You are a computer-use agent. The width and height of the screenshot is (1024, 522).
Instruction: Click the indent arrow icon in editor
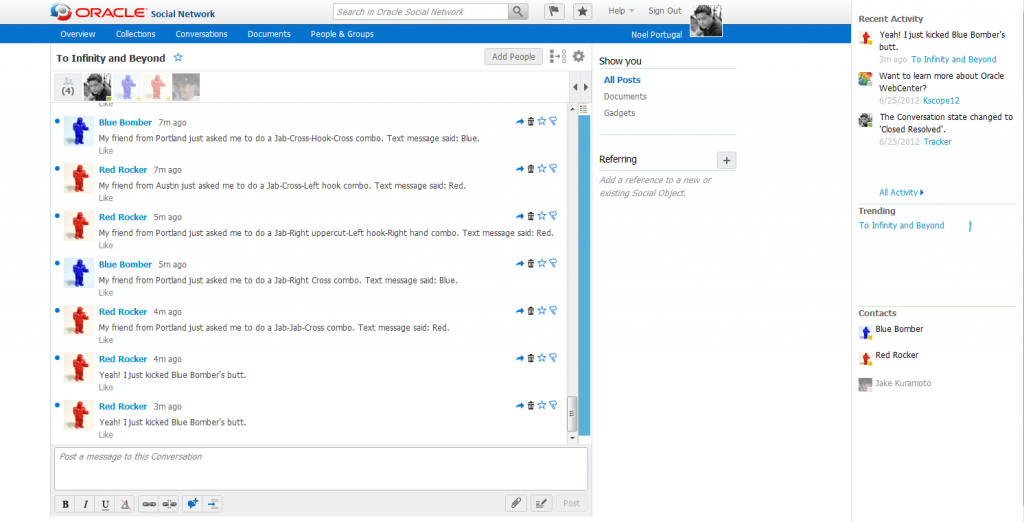pos(213,504)
